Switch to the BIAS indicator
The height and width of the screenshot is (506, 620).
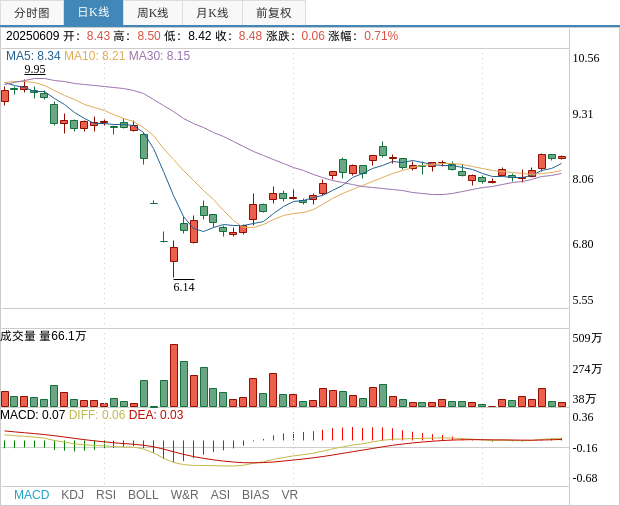tap(255, 495)
